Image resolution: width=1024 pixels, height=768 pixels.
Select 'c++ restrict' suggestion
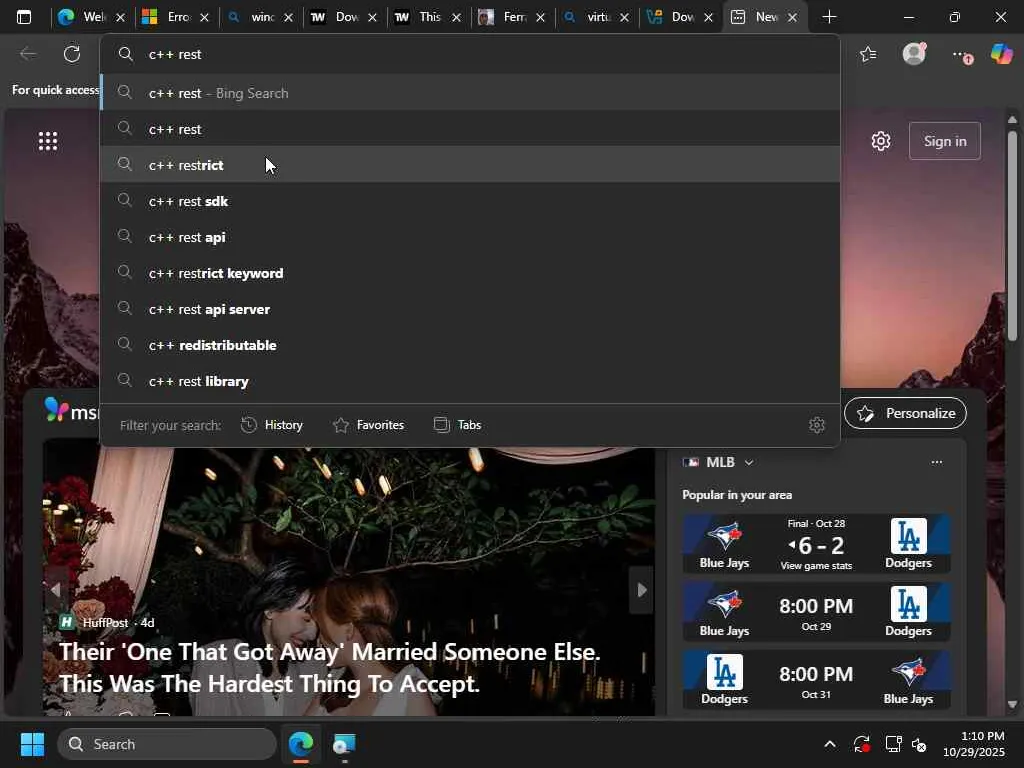[x=470, y=165]
